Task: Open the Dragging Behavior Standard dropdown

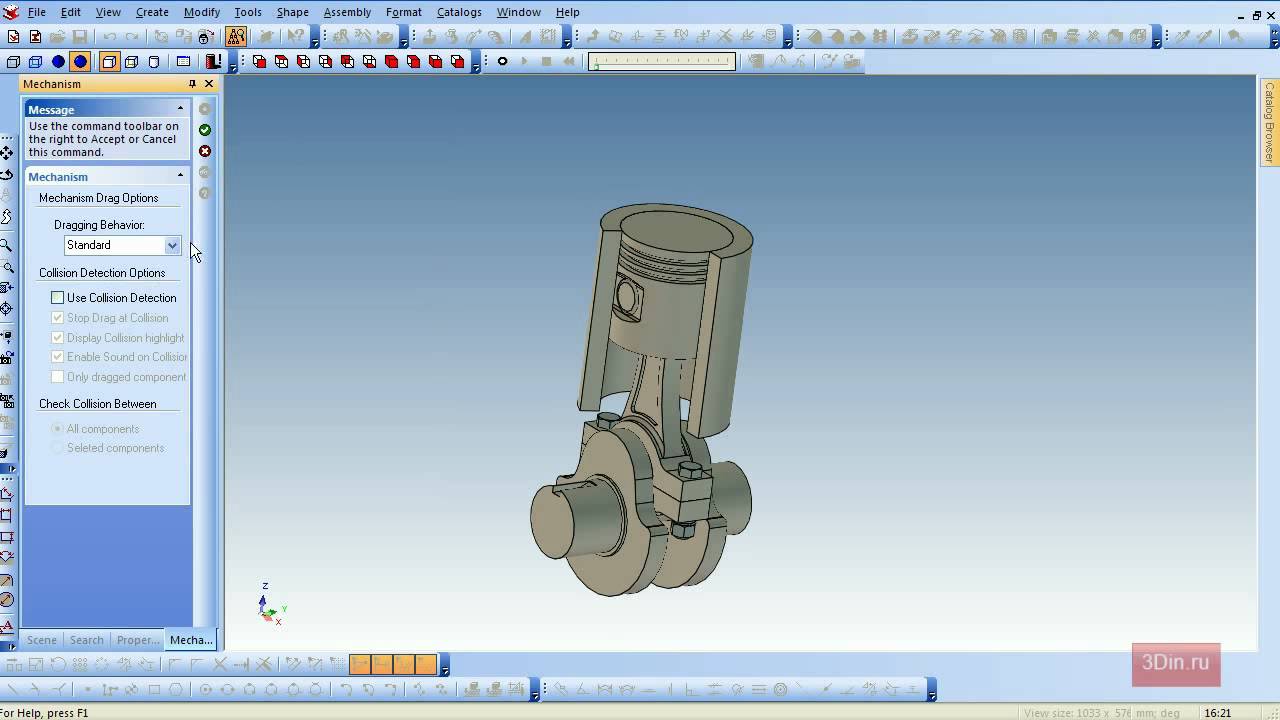Action: point(172,245)
